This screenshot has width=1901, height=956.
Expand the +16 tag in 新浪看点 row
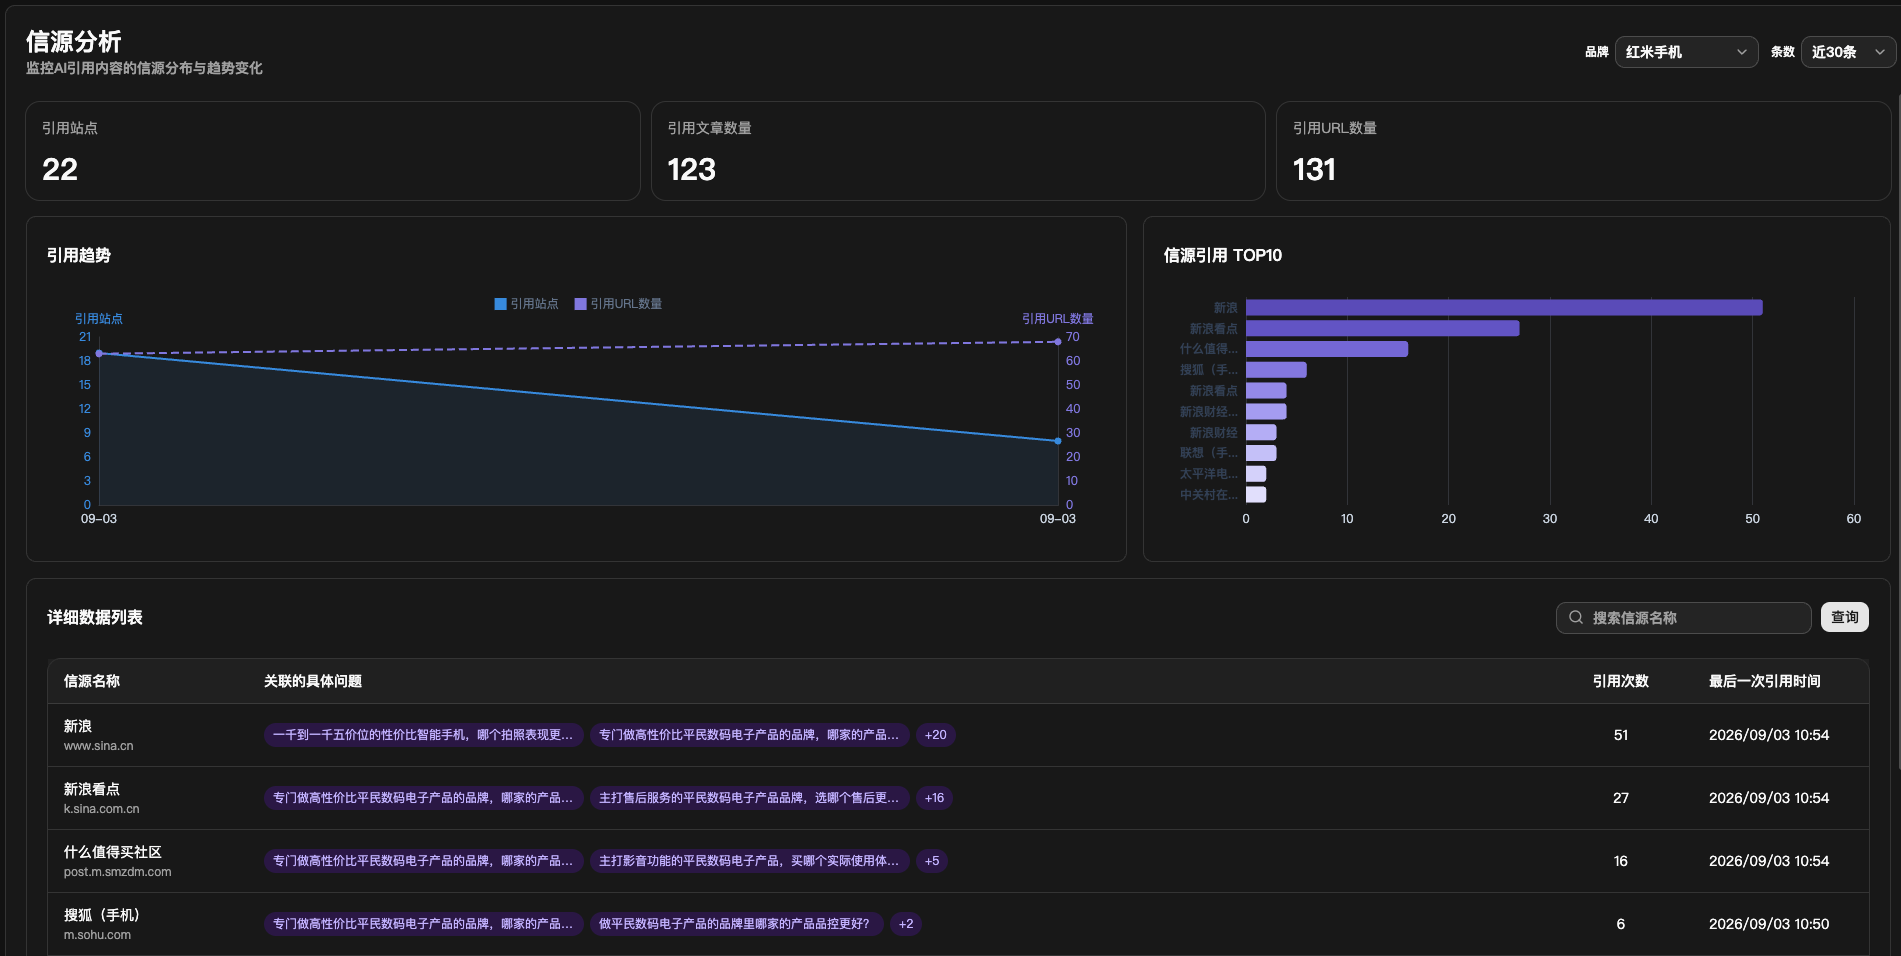coord(934,798)
